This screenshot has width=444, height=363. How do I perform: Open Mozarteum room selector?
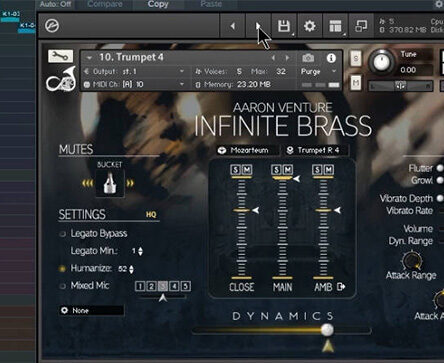247,151
